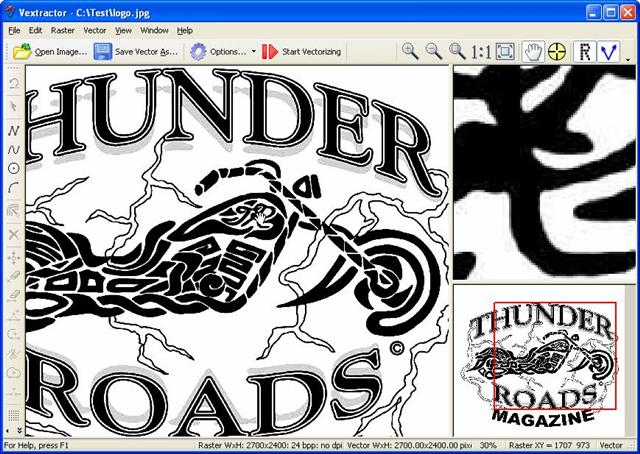640x454 pixels.
Task: Click the Vextractor title bar app icon
Action: point(9,12)
